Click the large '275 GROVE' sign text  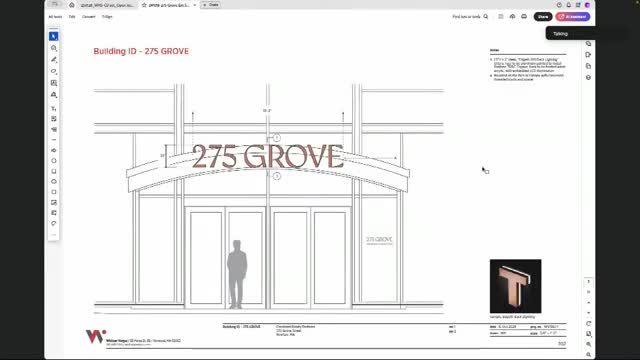tap(268, 156)
